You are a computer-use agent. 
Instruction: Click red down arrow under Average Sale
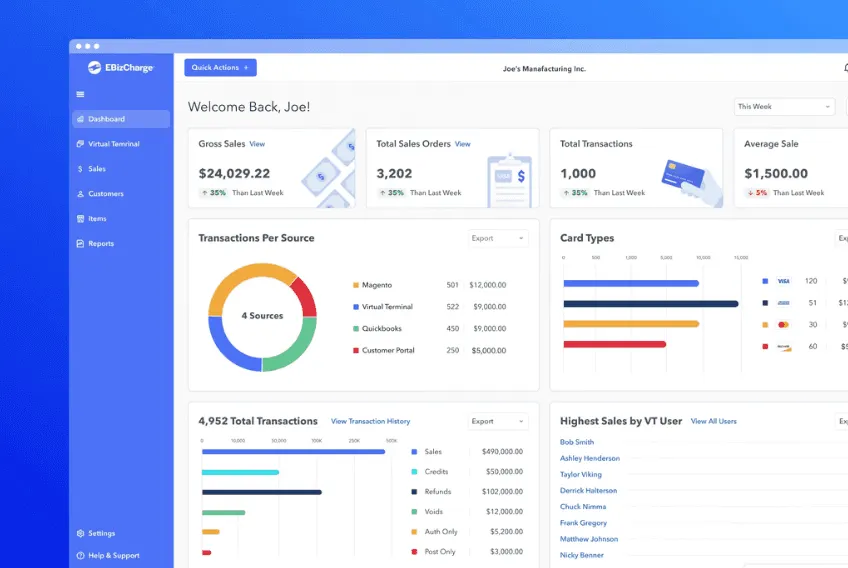751,193
